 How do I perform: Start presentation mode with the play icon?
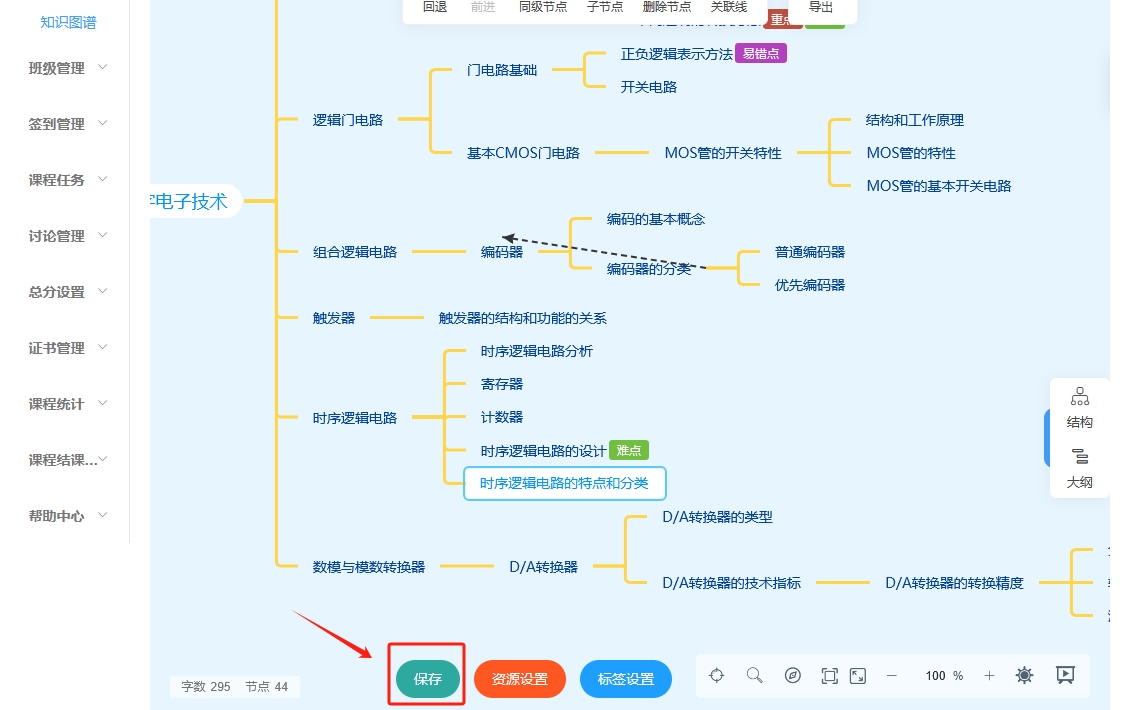tap(1065, 676)
